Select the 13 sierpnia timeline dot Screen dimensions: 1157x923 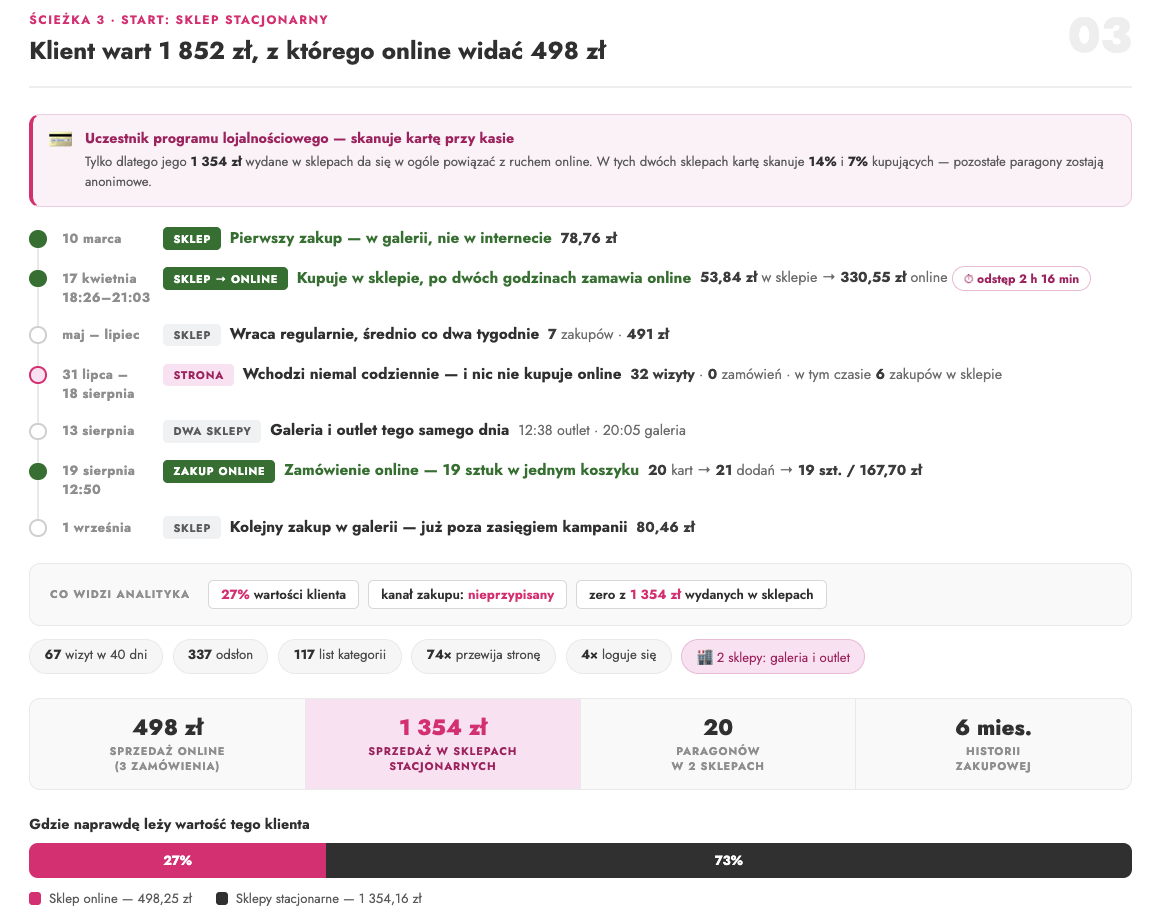click(x=38, y=431)
